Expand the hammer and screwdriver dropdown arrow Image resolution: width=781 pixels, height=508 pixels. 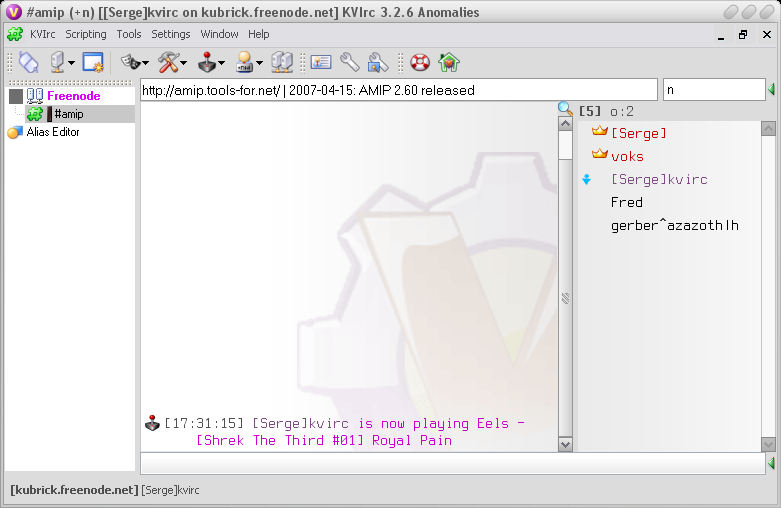click(x=184, y=63)
